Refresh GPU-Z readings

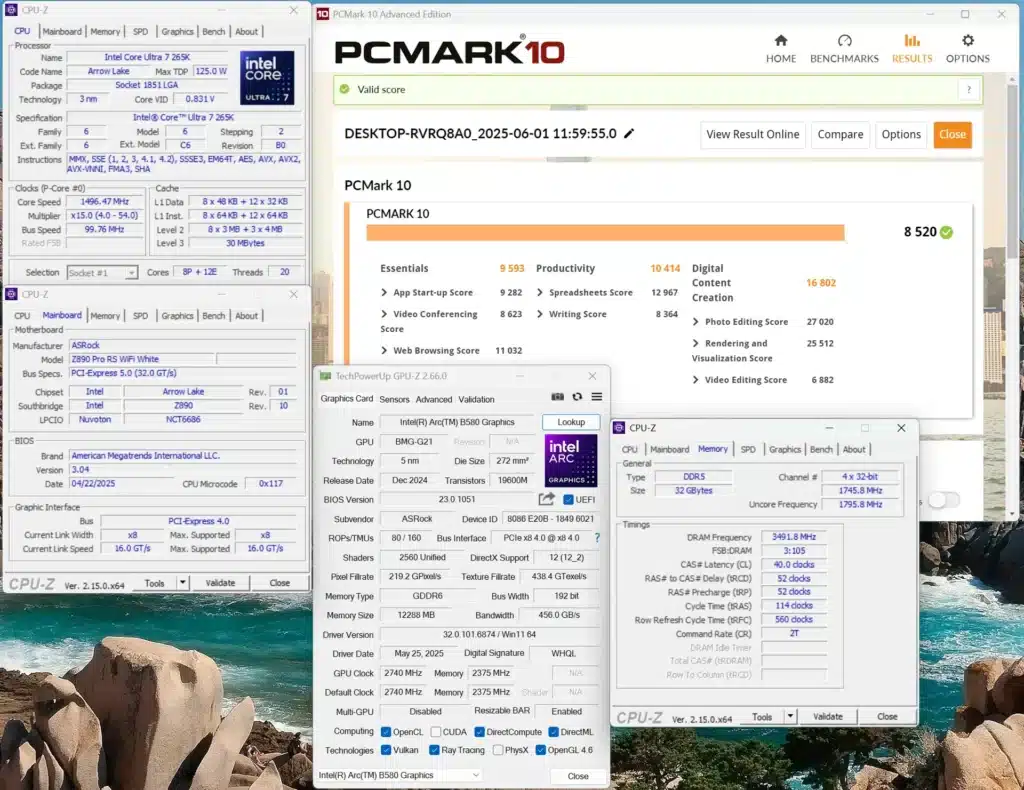(577, 396)
